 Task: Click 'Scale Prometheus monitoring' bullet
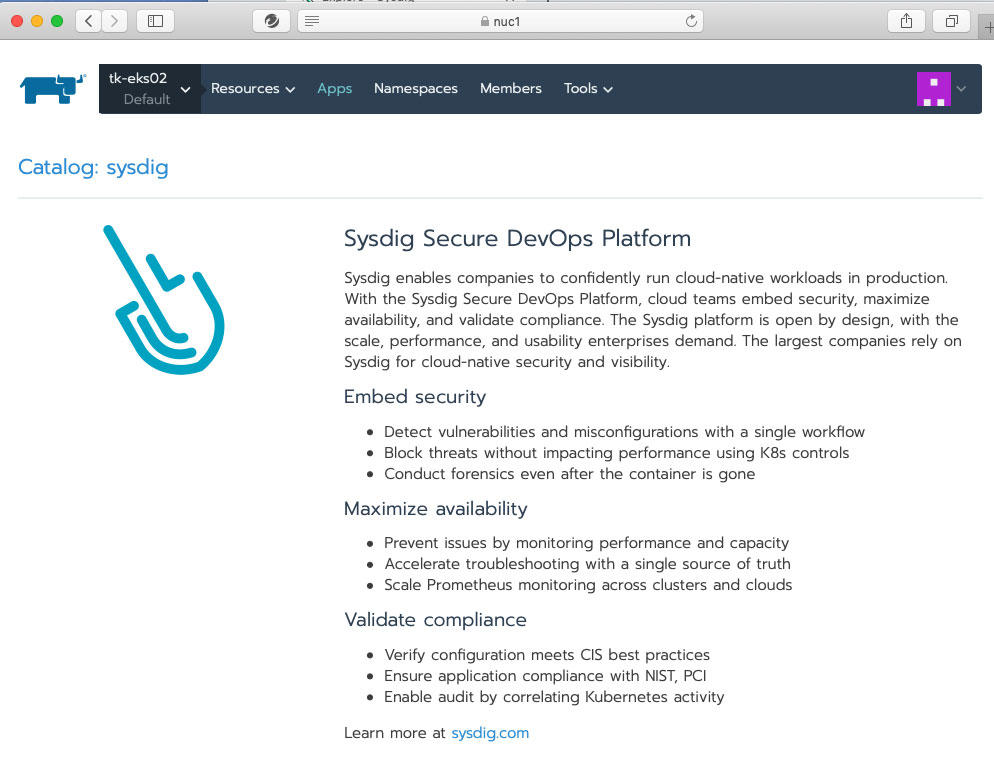(x=588, y=585)
